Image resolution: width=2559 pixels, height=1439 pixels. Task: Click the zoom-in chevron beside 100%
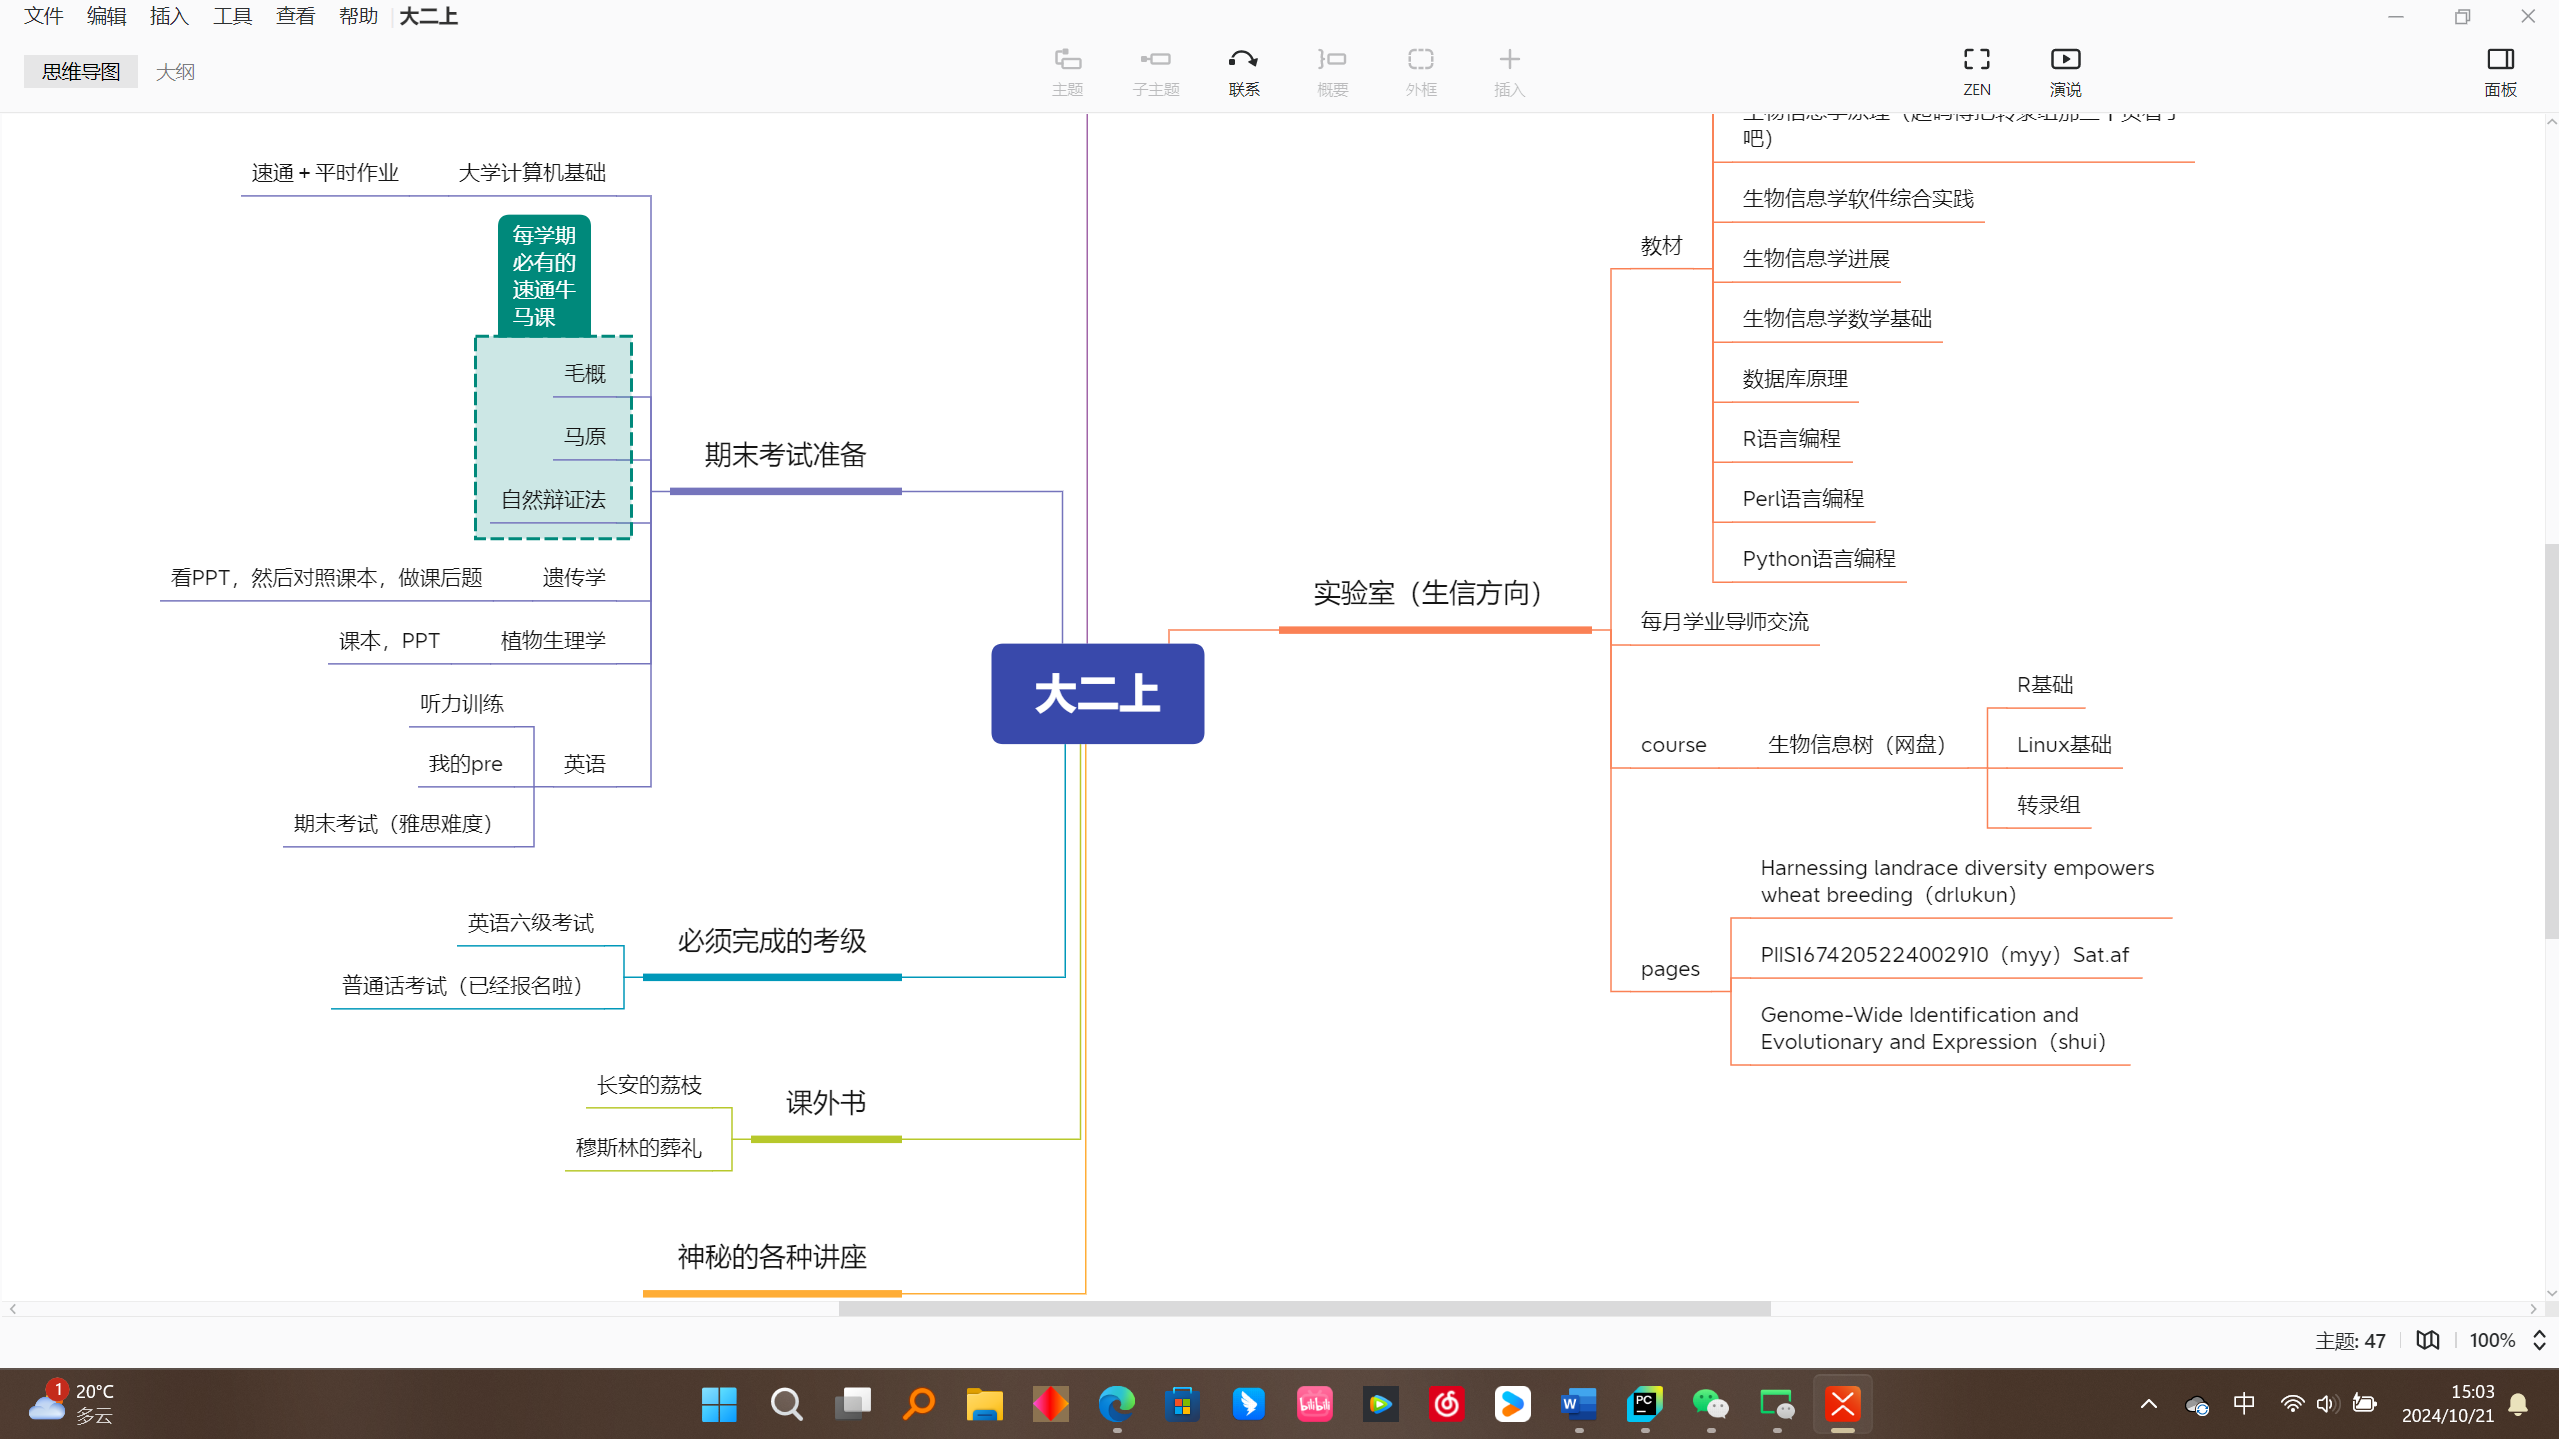[x=2537, y=1333]
